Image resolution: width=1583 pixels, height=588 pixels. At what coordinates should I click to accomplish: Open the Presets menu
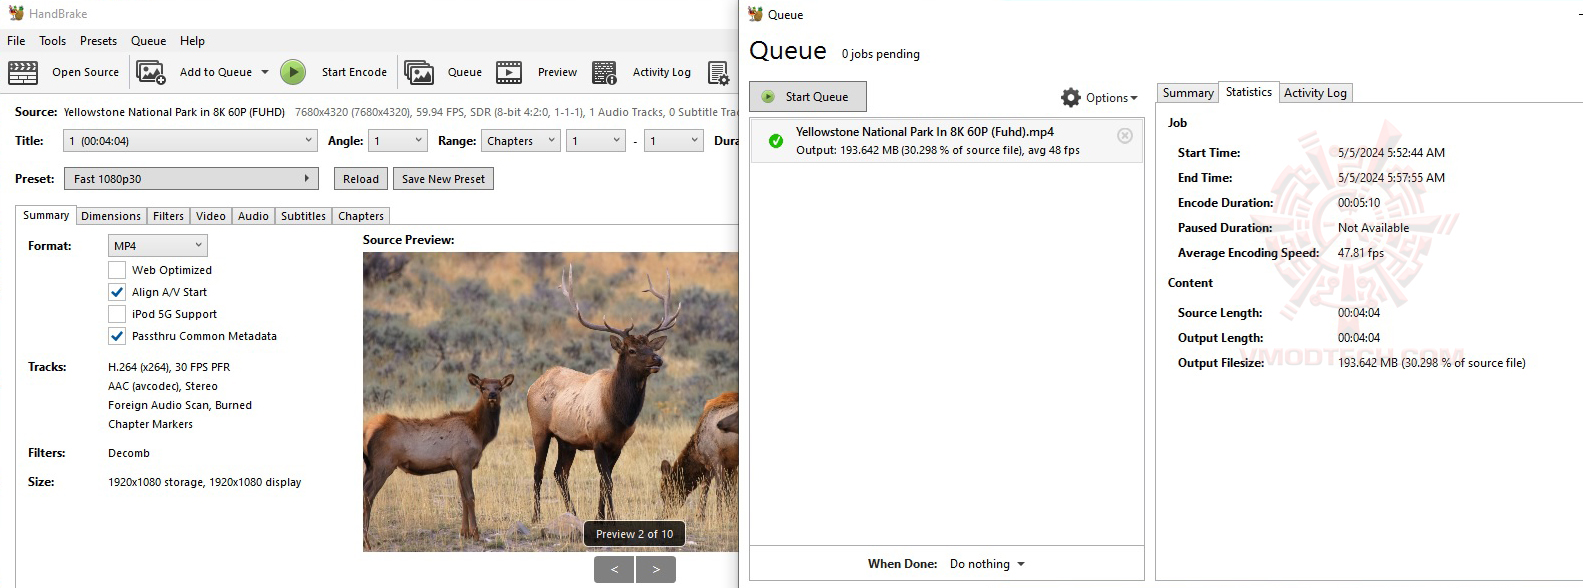coord(98,41)
